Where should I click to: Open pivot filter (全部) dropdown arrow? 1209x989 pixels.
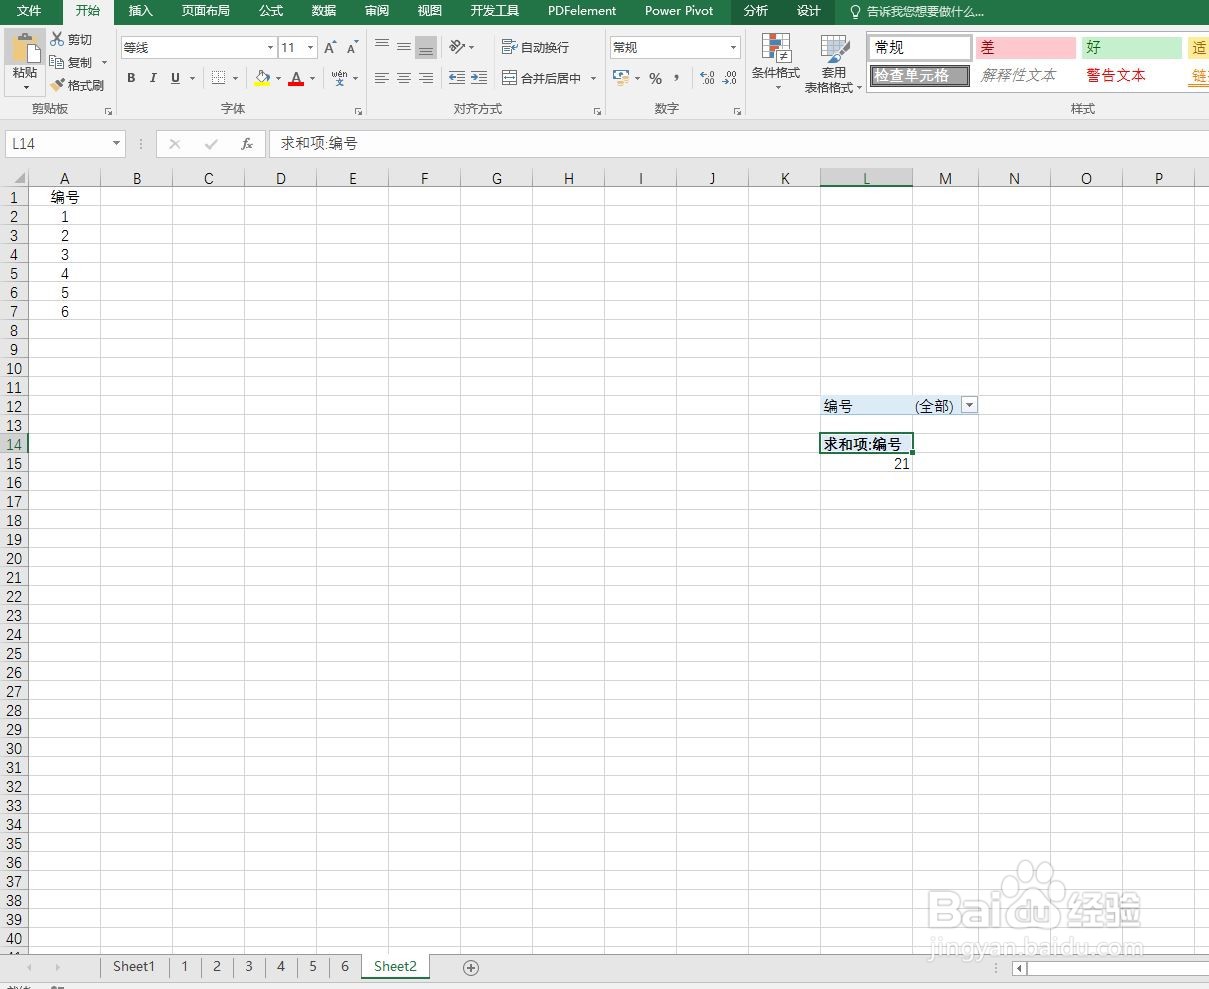click(969, 405)
